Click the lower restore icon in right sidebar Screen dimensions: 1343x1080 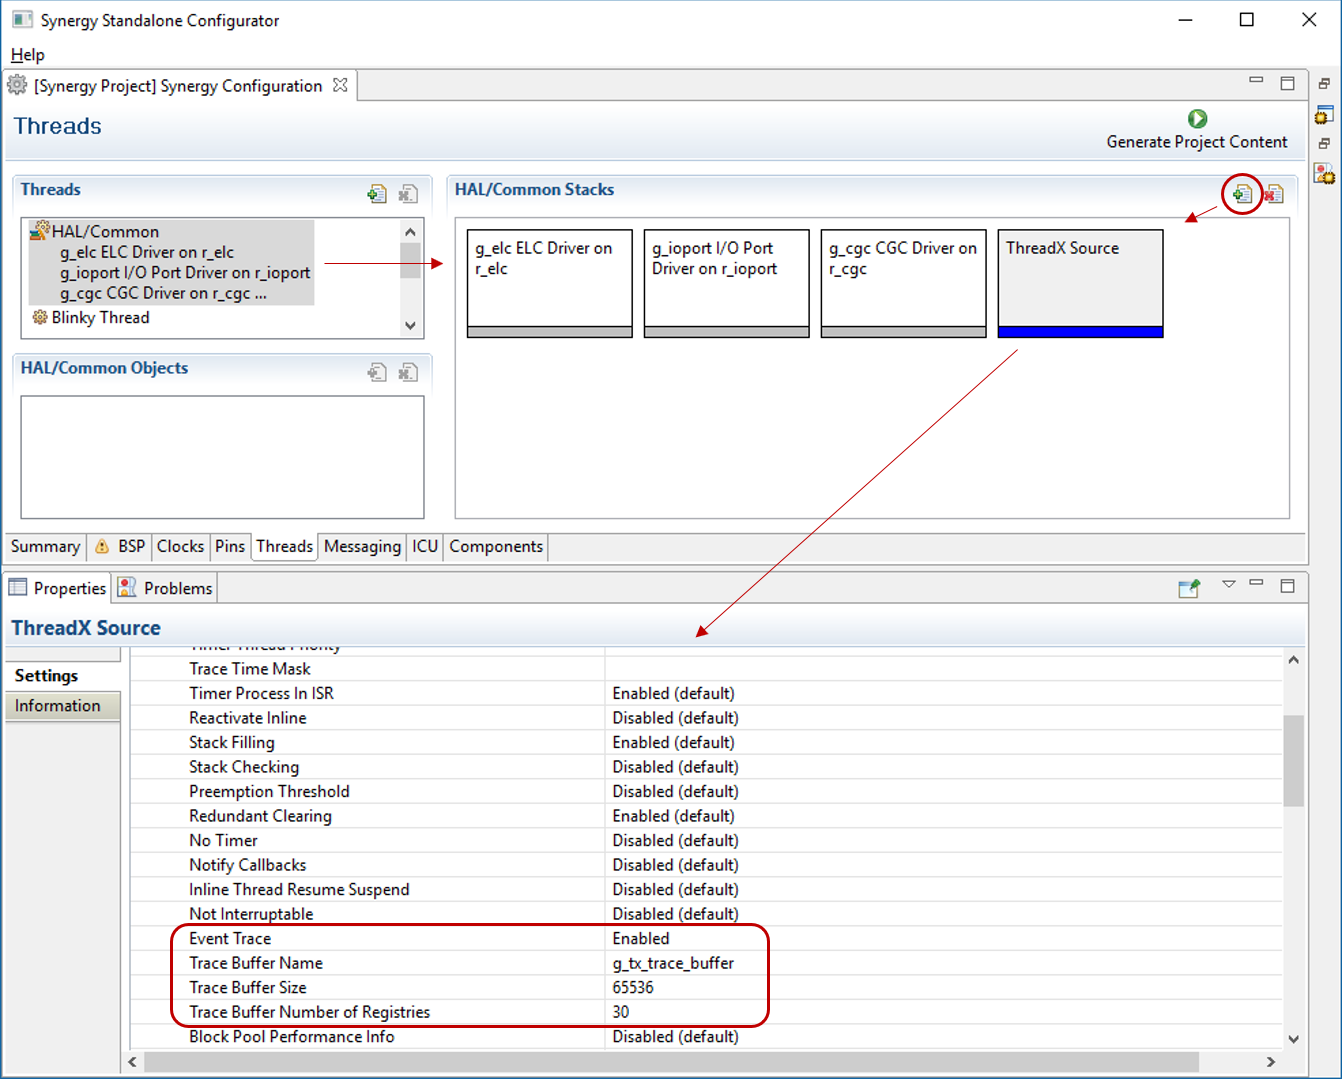1324,144
